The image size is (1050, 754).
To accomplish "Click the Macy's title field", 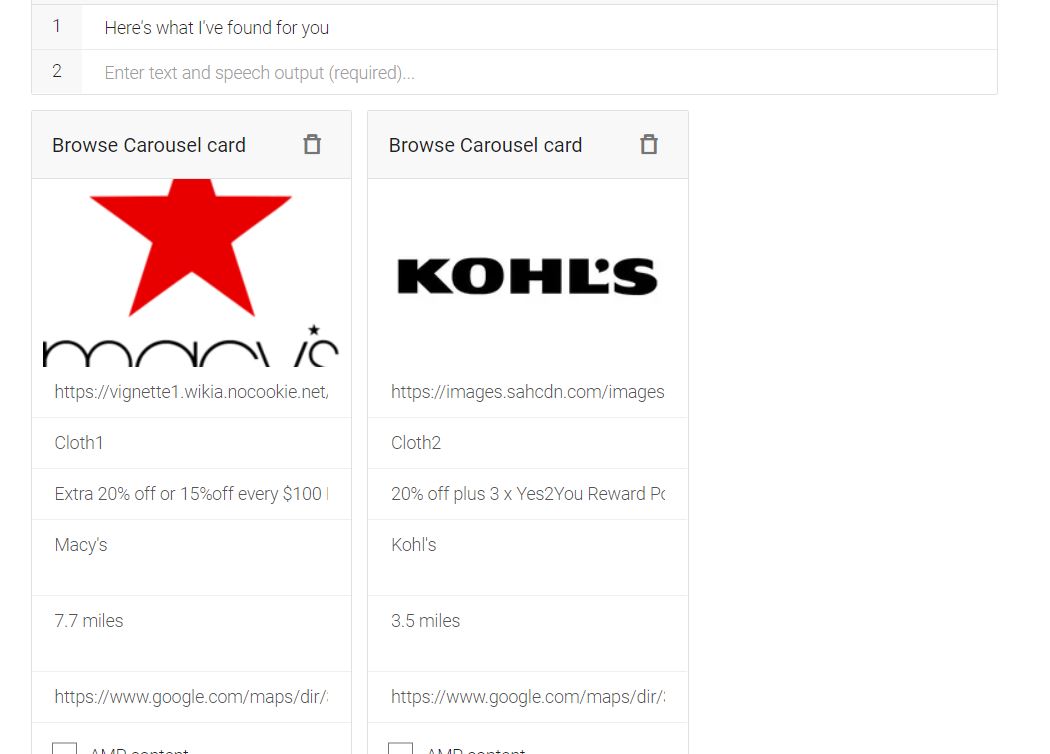I will point(192,557).
